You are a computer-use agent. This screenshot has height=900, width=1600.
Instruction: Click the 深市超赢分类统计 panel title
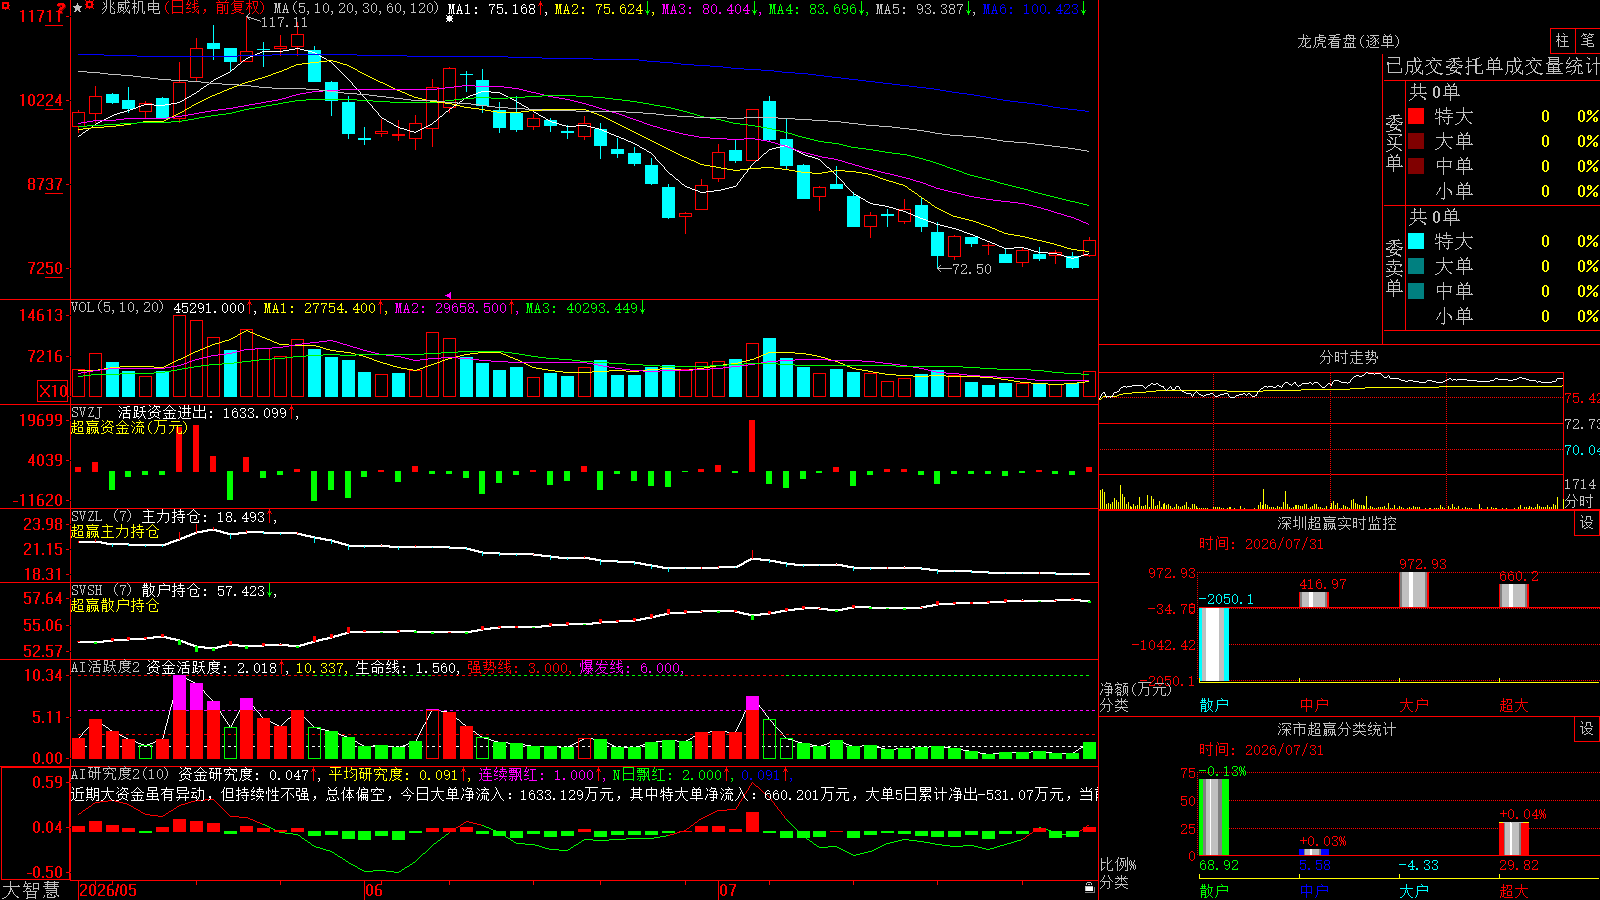click(1337, 729)
